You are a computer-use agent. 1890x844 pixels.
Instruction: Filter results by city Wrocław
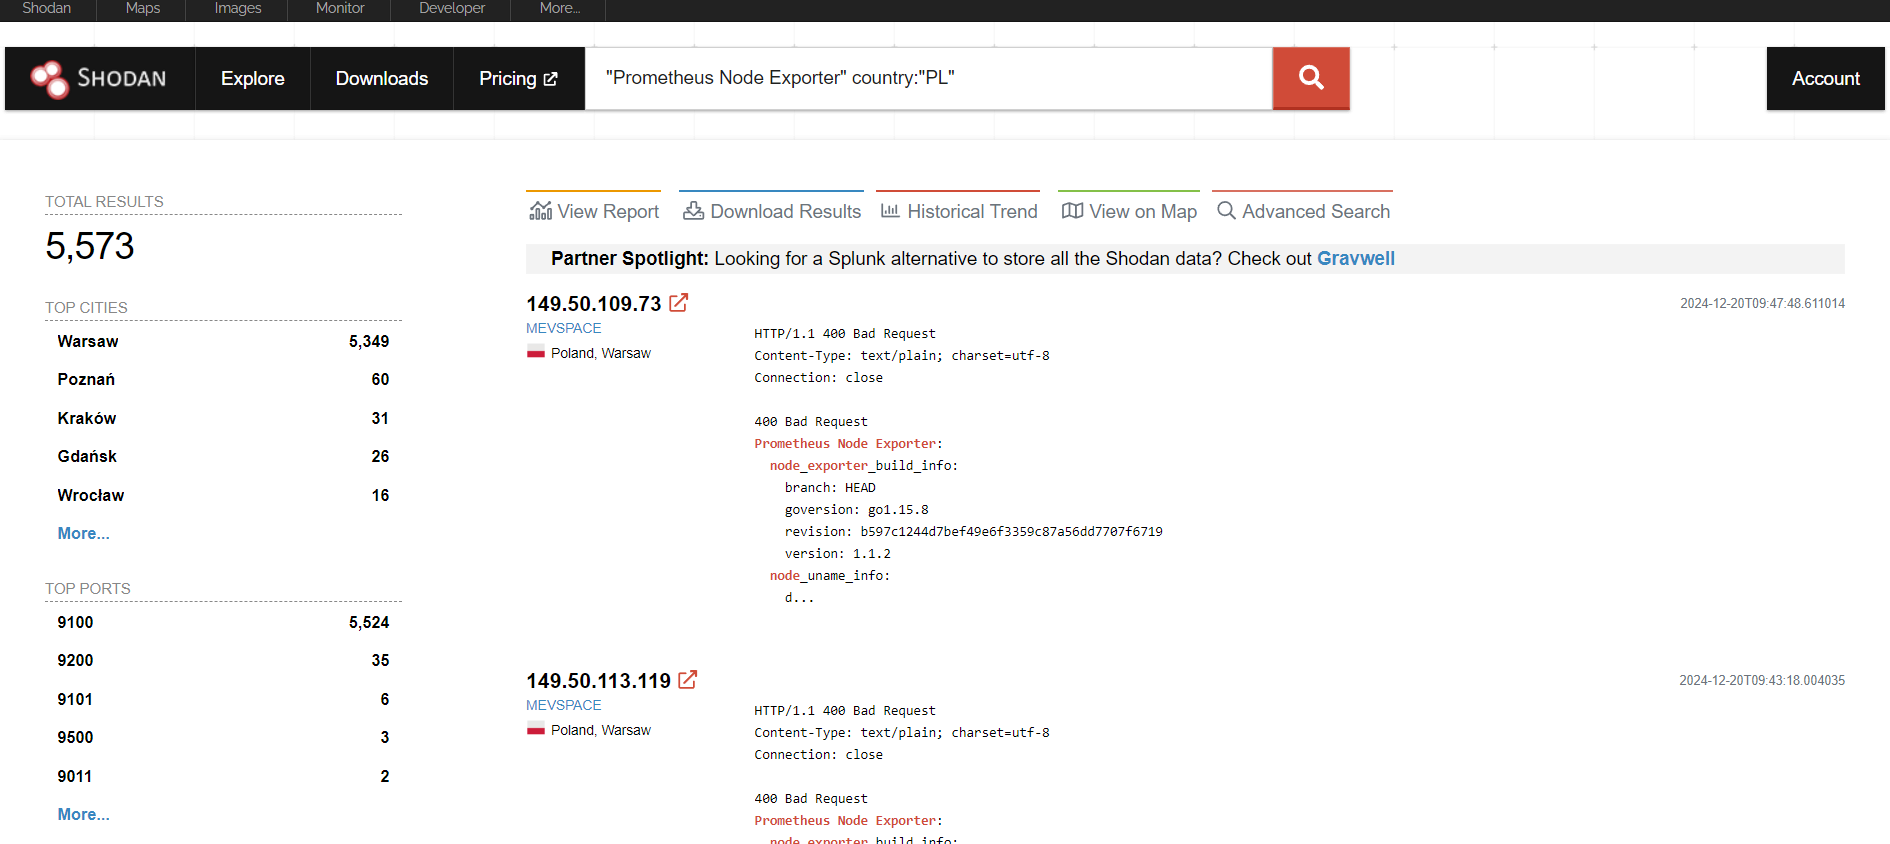(x=91, y=495)
